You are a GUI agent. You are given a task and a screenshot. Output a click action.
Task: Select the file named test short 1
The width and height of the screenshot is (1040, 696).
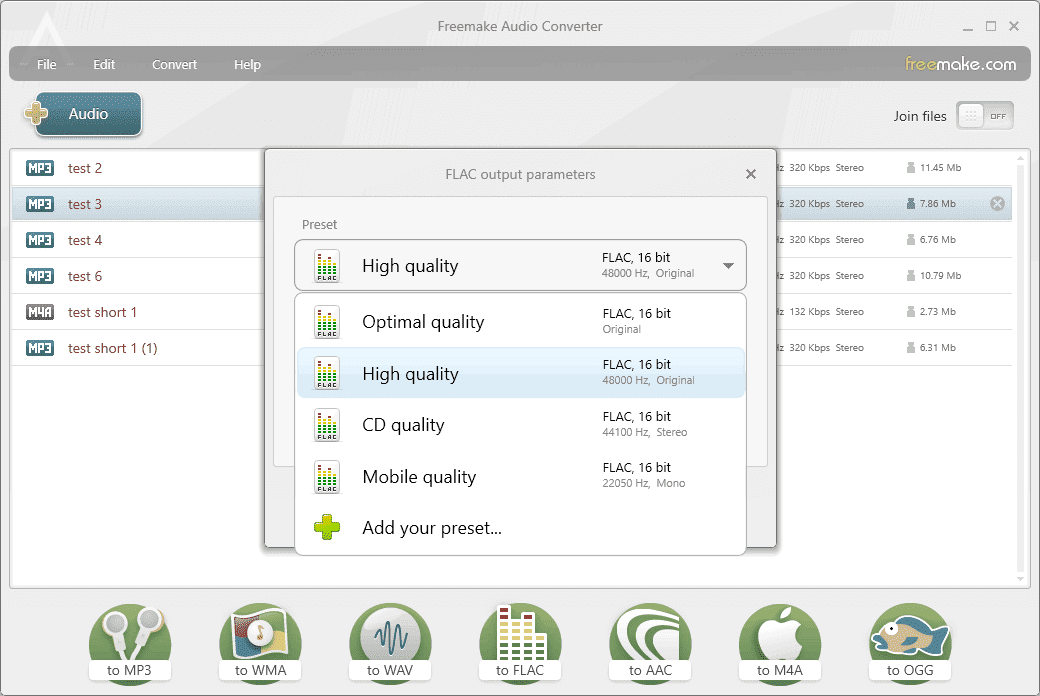click(102, 313)
